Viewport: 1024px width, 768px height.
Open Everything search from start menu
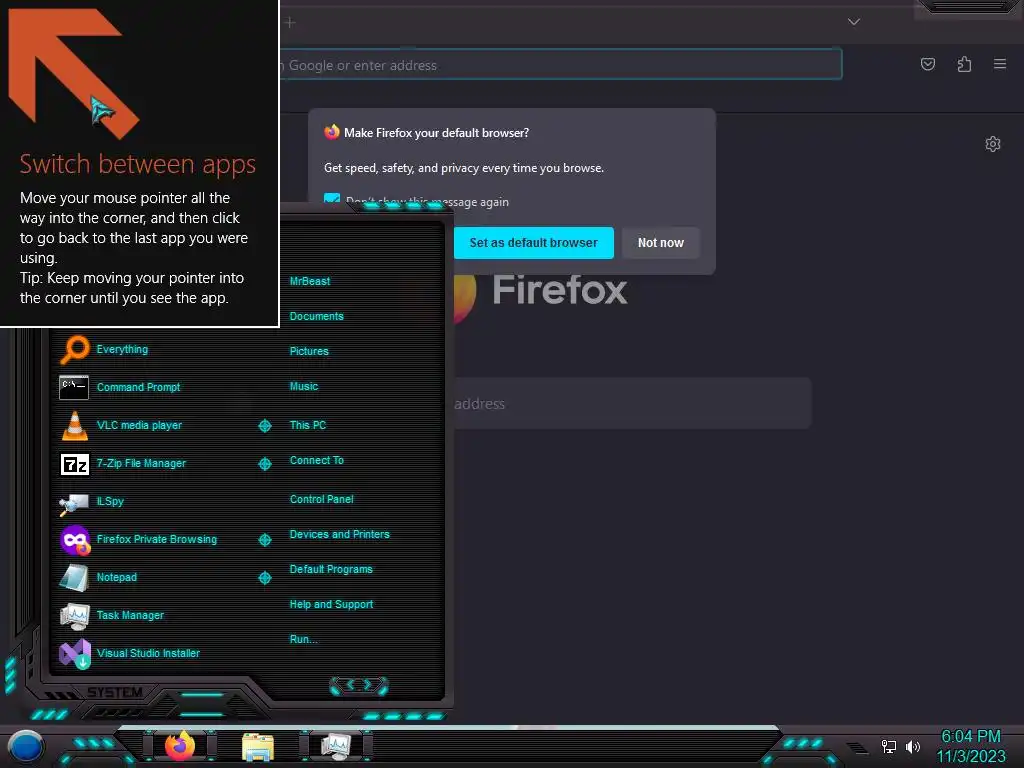[122, 349]
